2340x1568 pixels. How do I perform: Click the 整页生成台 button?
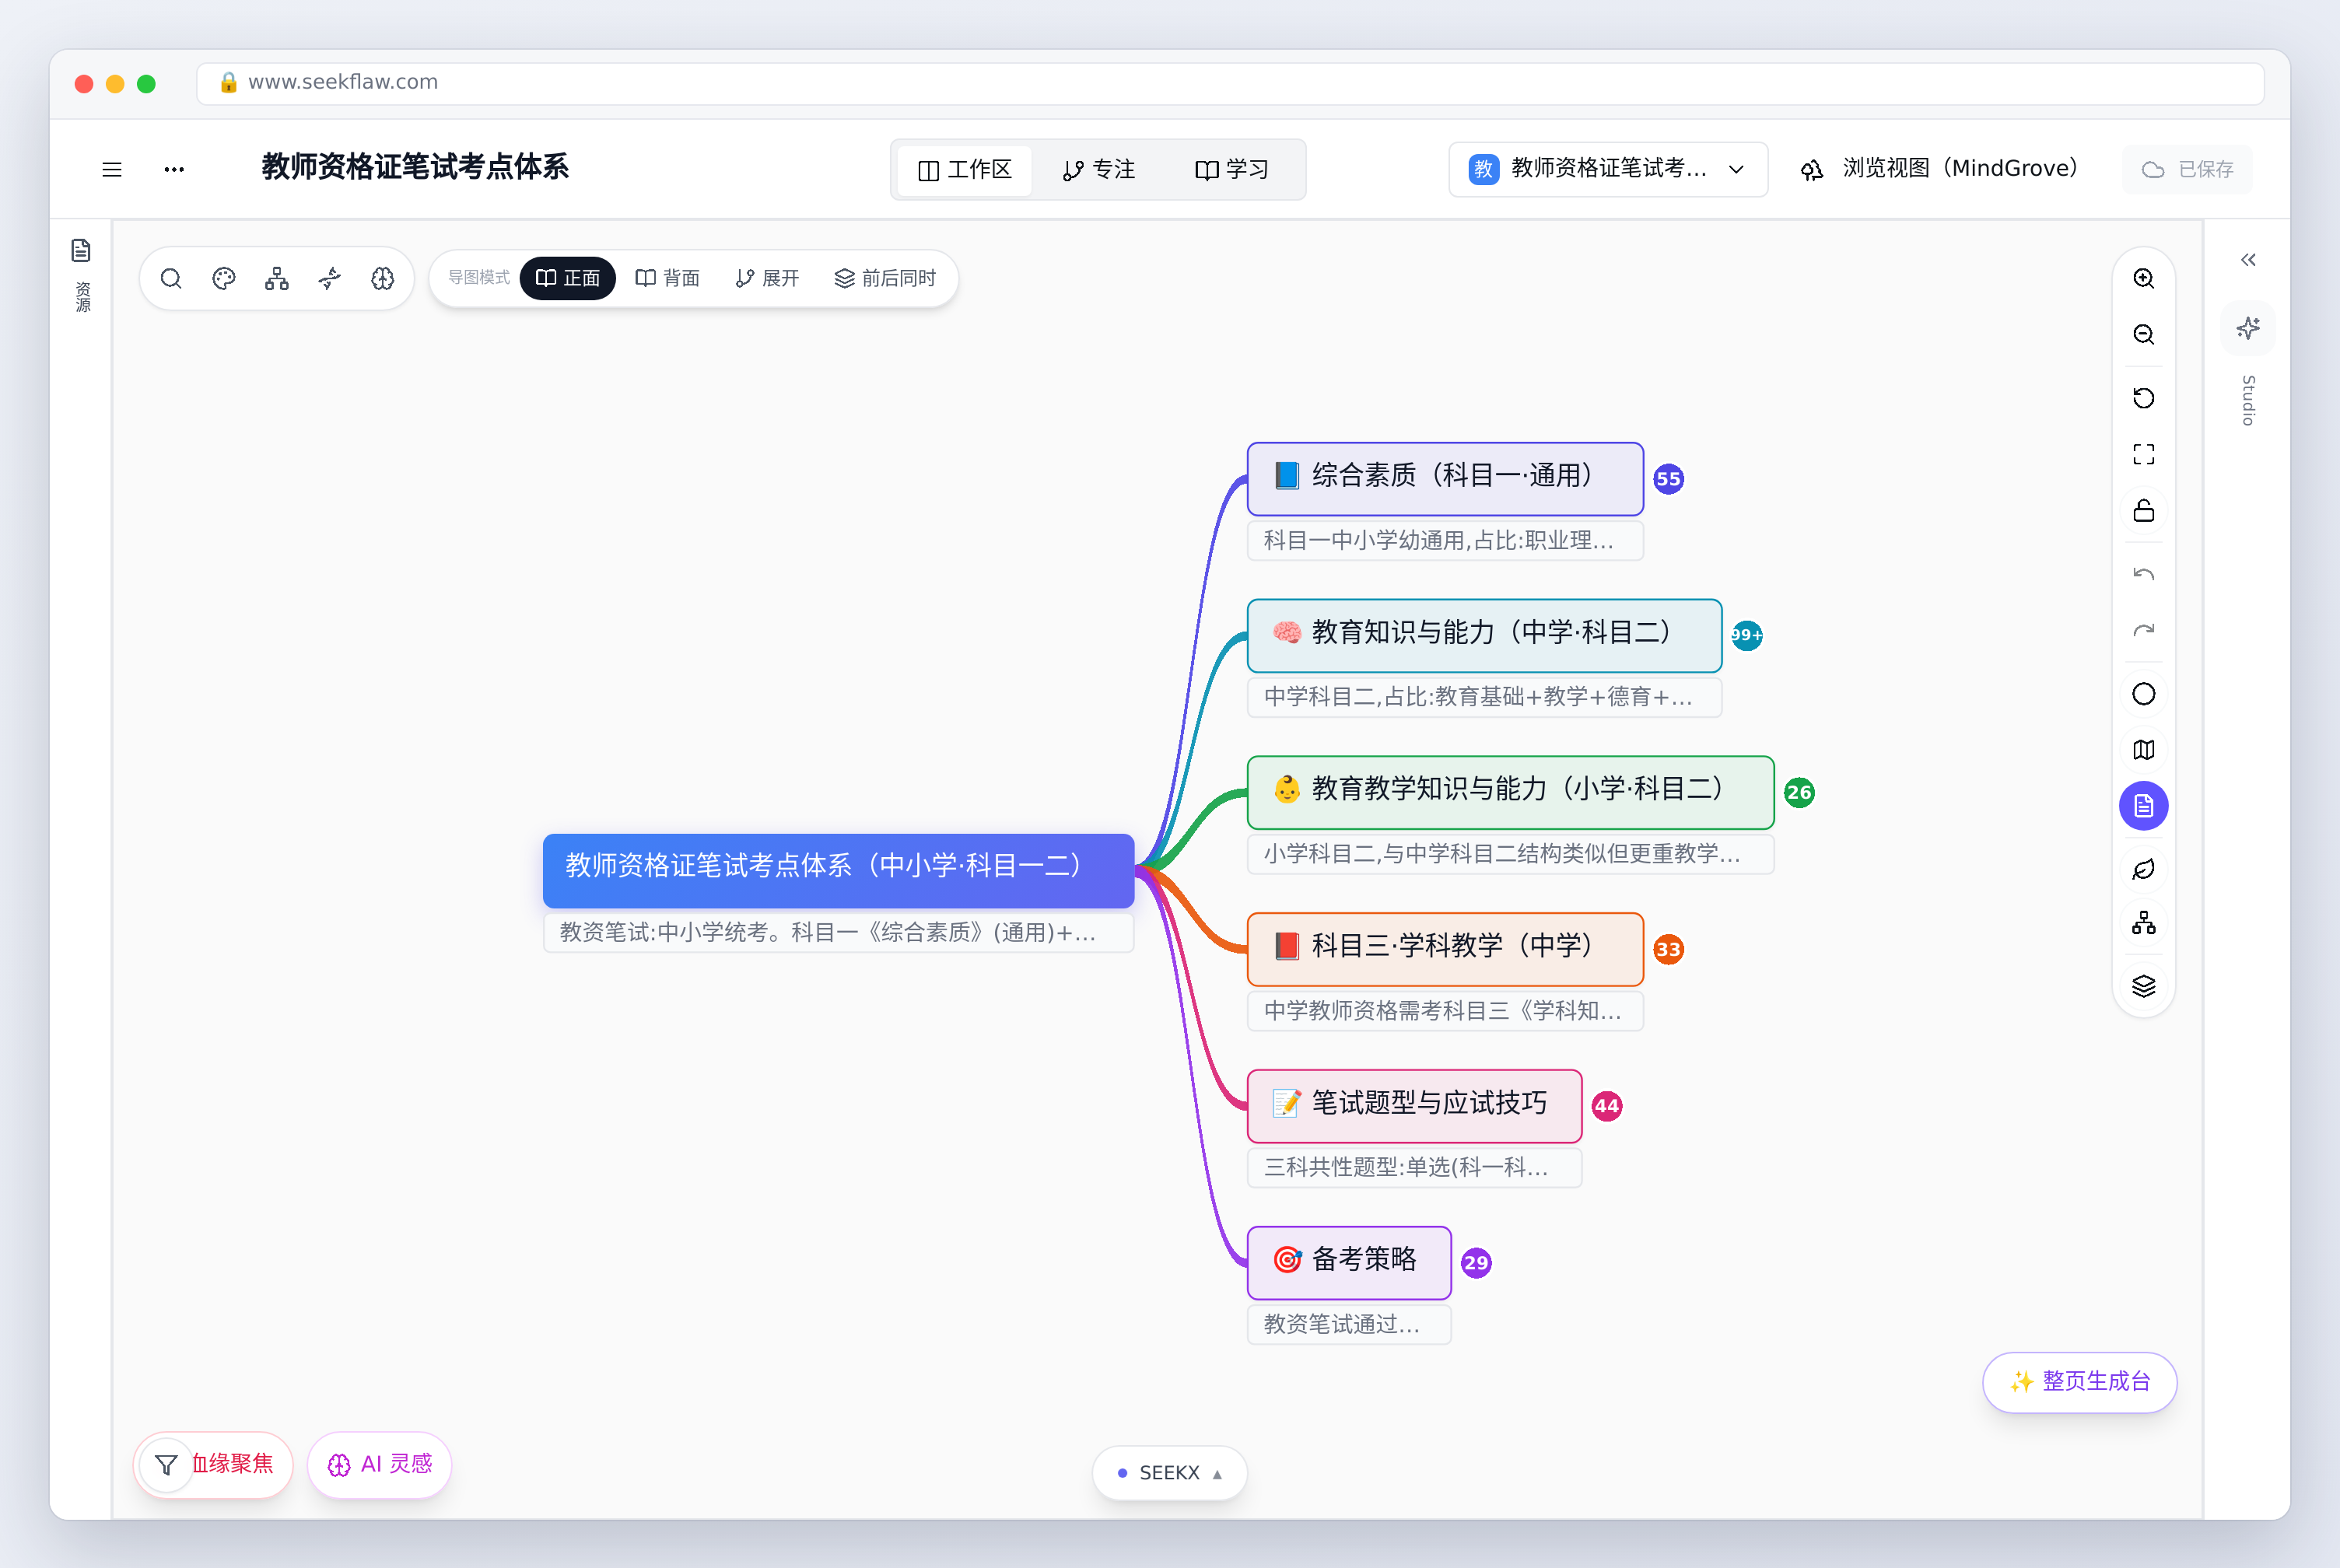click(x=2080, y=1382)
